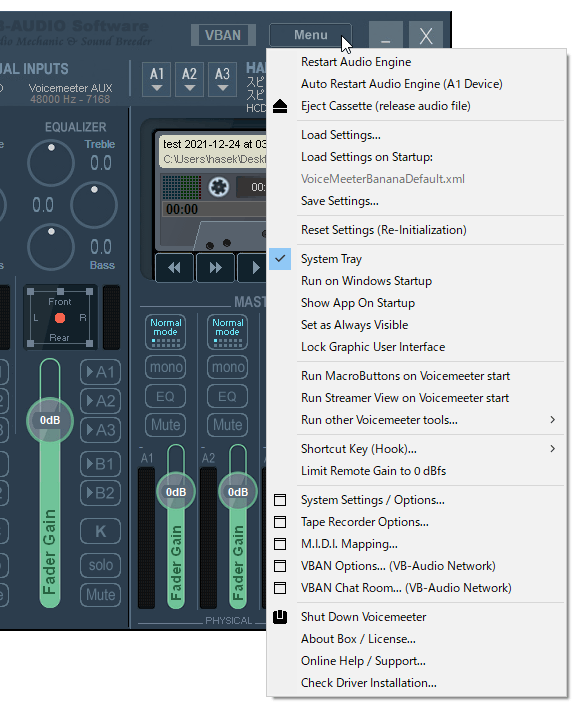580x710 pixels.
Task: Mute the A1 master bus
Action: [166, 425]
